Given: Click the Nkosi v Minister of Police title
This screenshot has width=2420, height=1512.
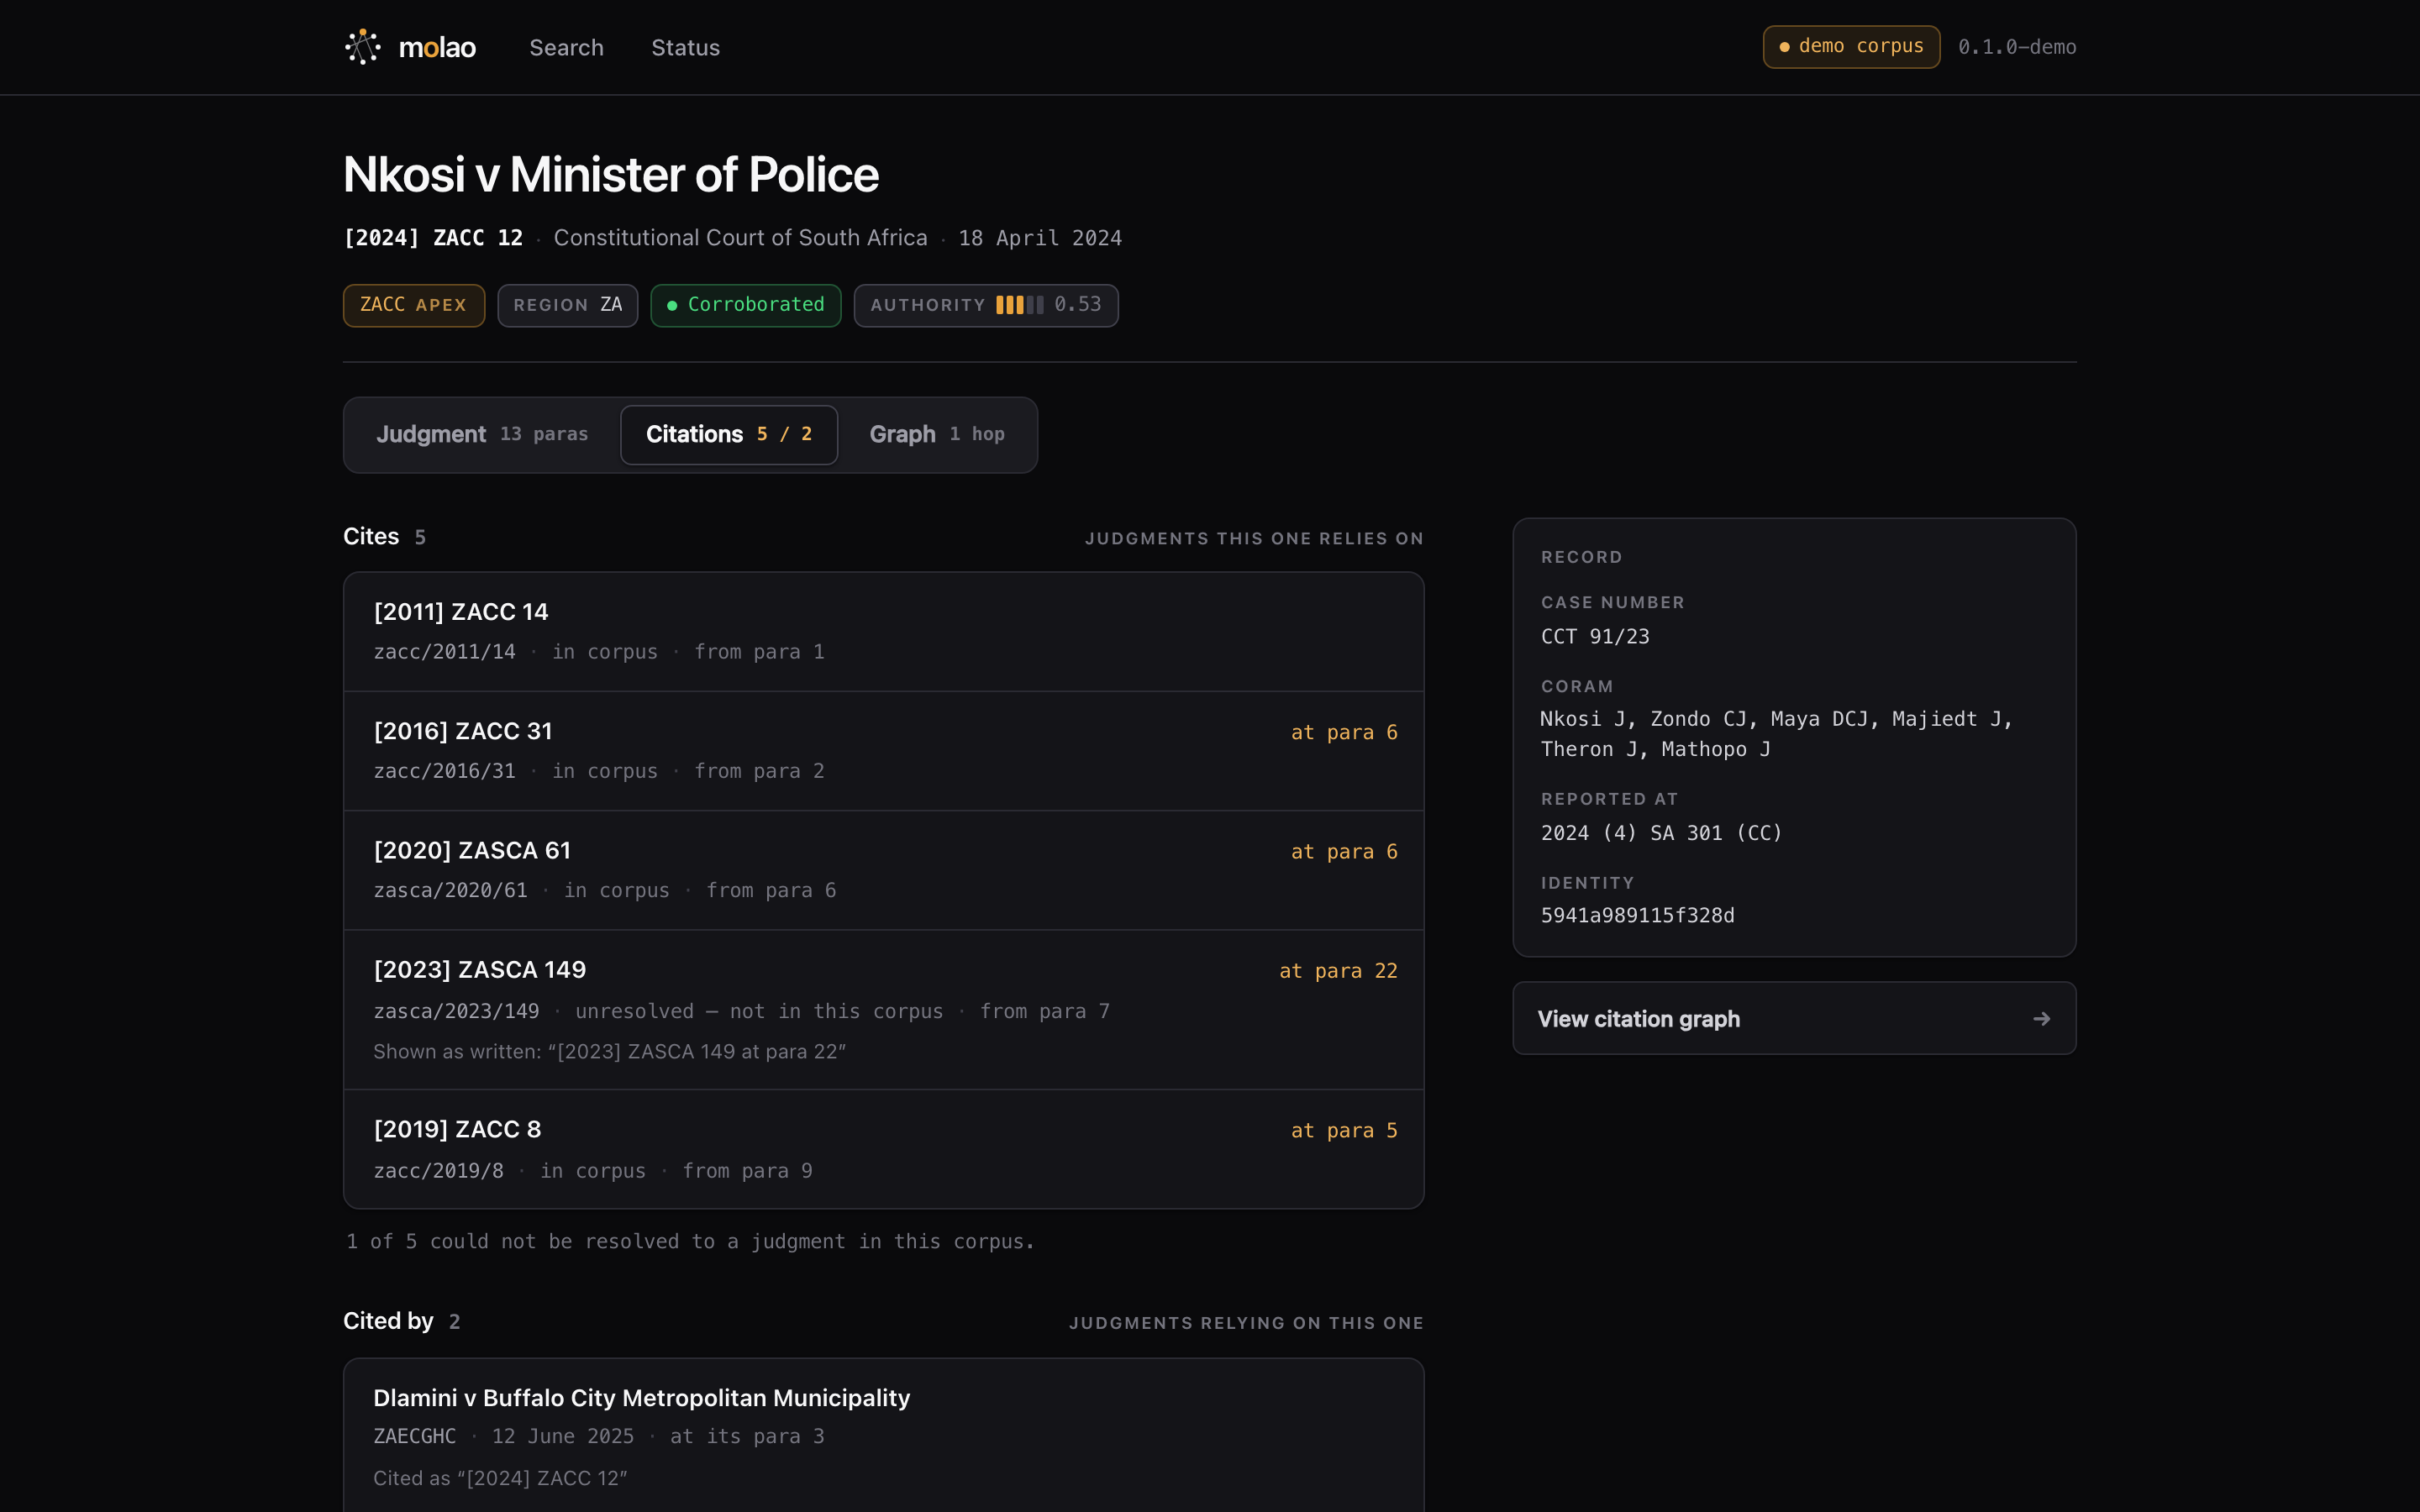Looking at the screenshot, I should [611, 174].
